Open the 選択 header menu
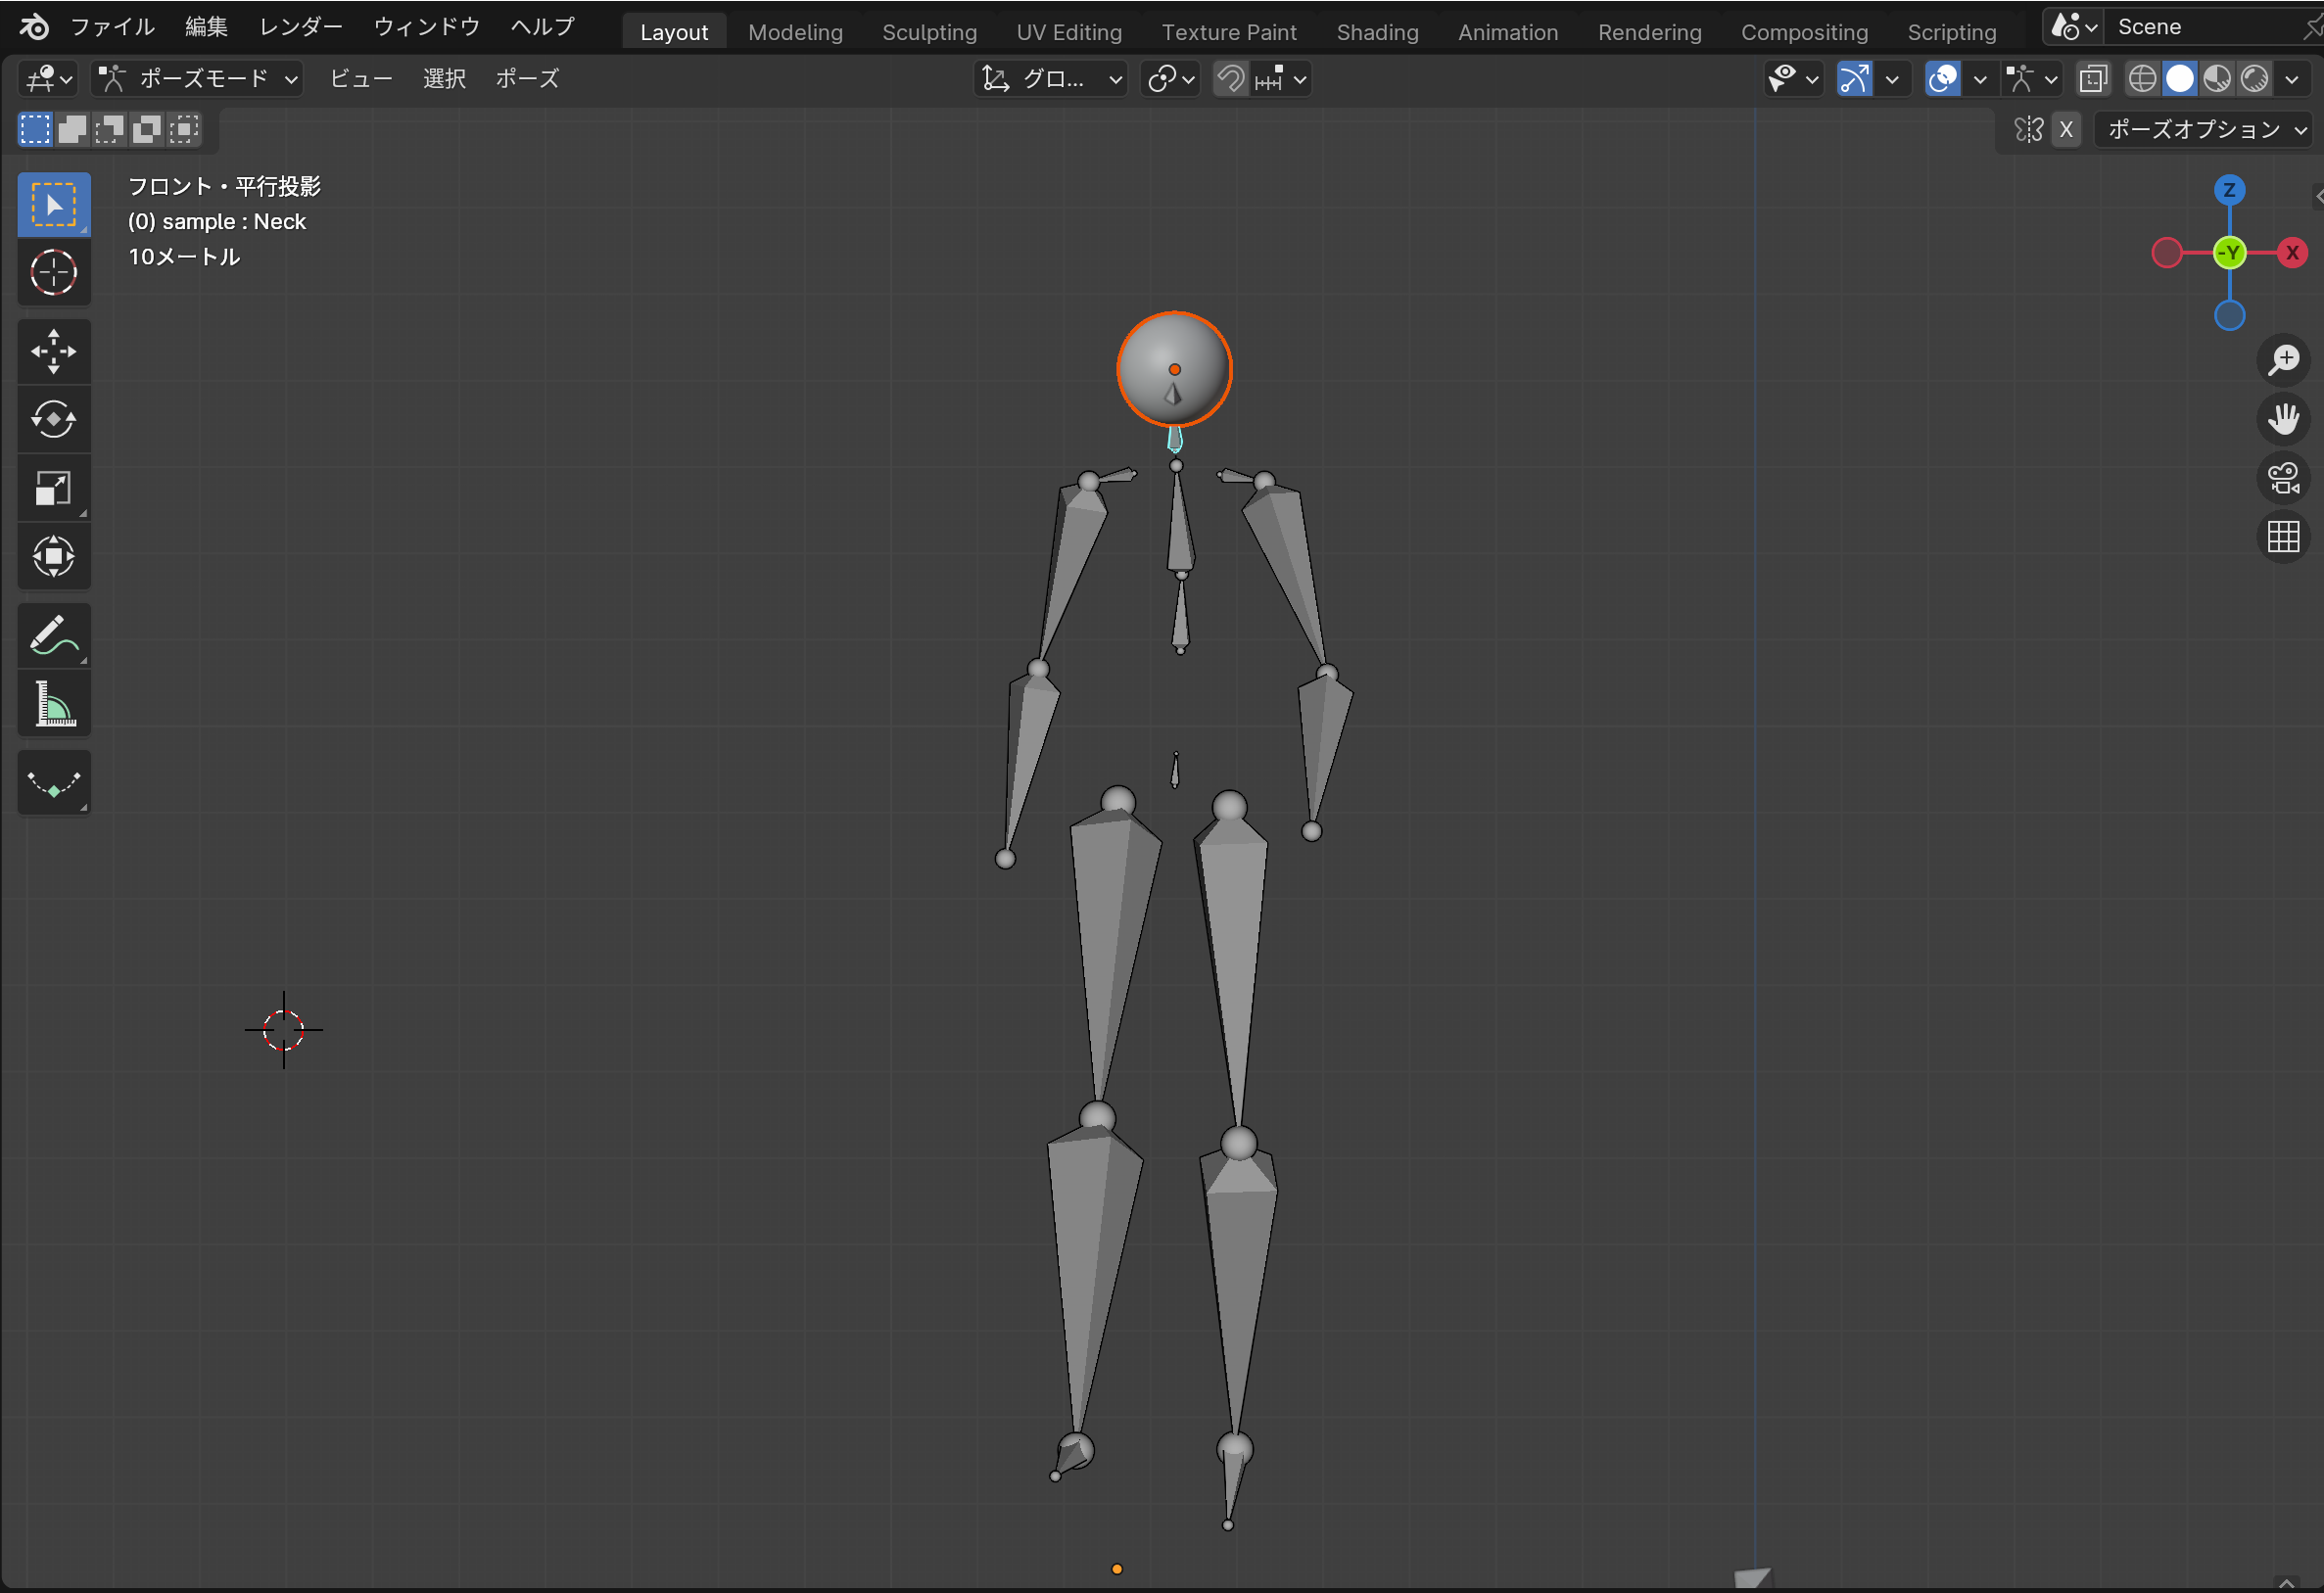This screenshot has height=1593, width=2324. point(445,79)
